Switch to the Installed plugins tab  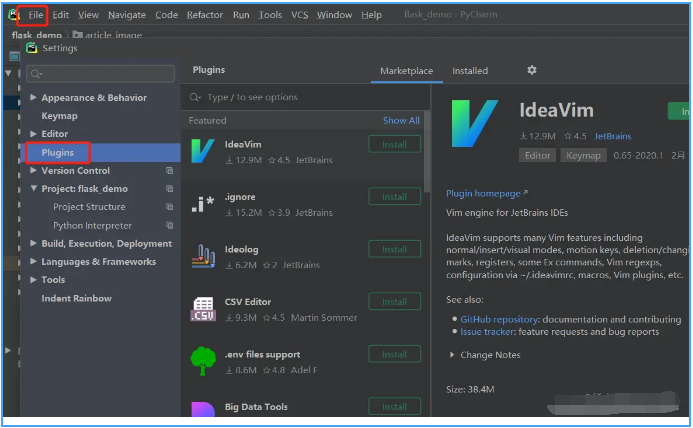(470, 71)
